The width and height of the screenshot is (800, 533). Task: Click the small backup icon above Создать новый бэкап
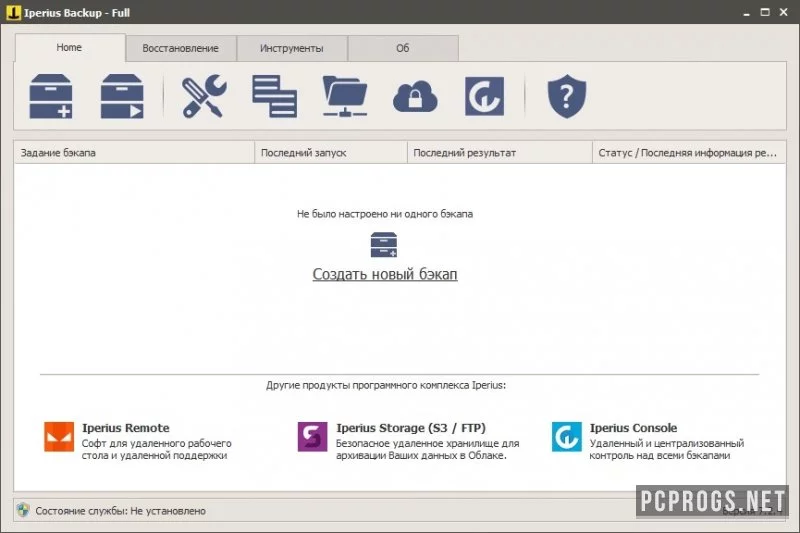tap(384, 245)
